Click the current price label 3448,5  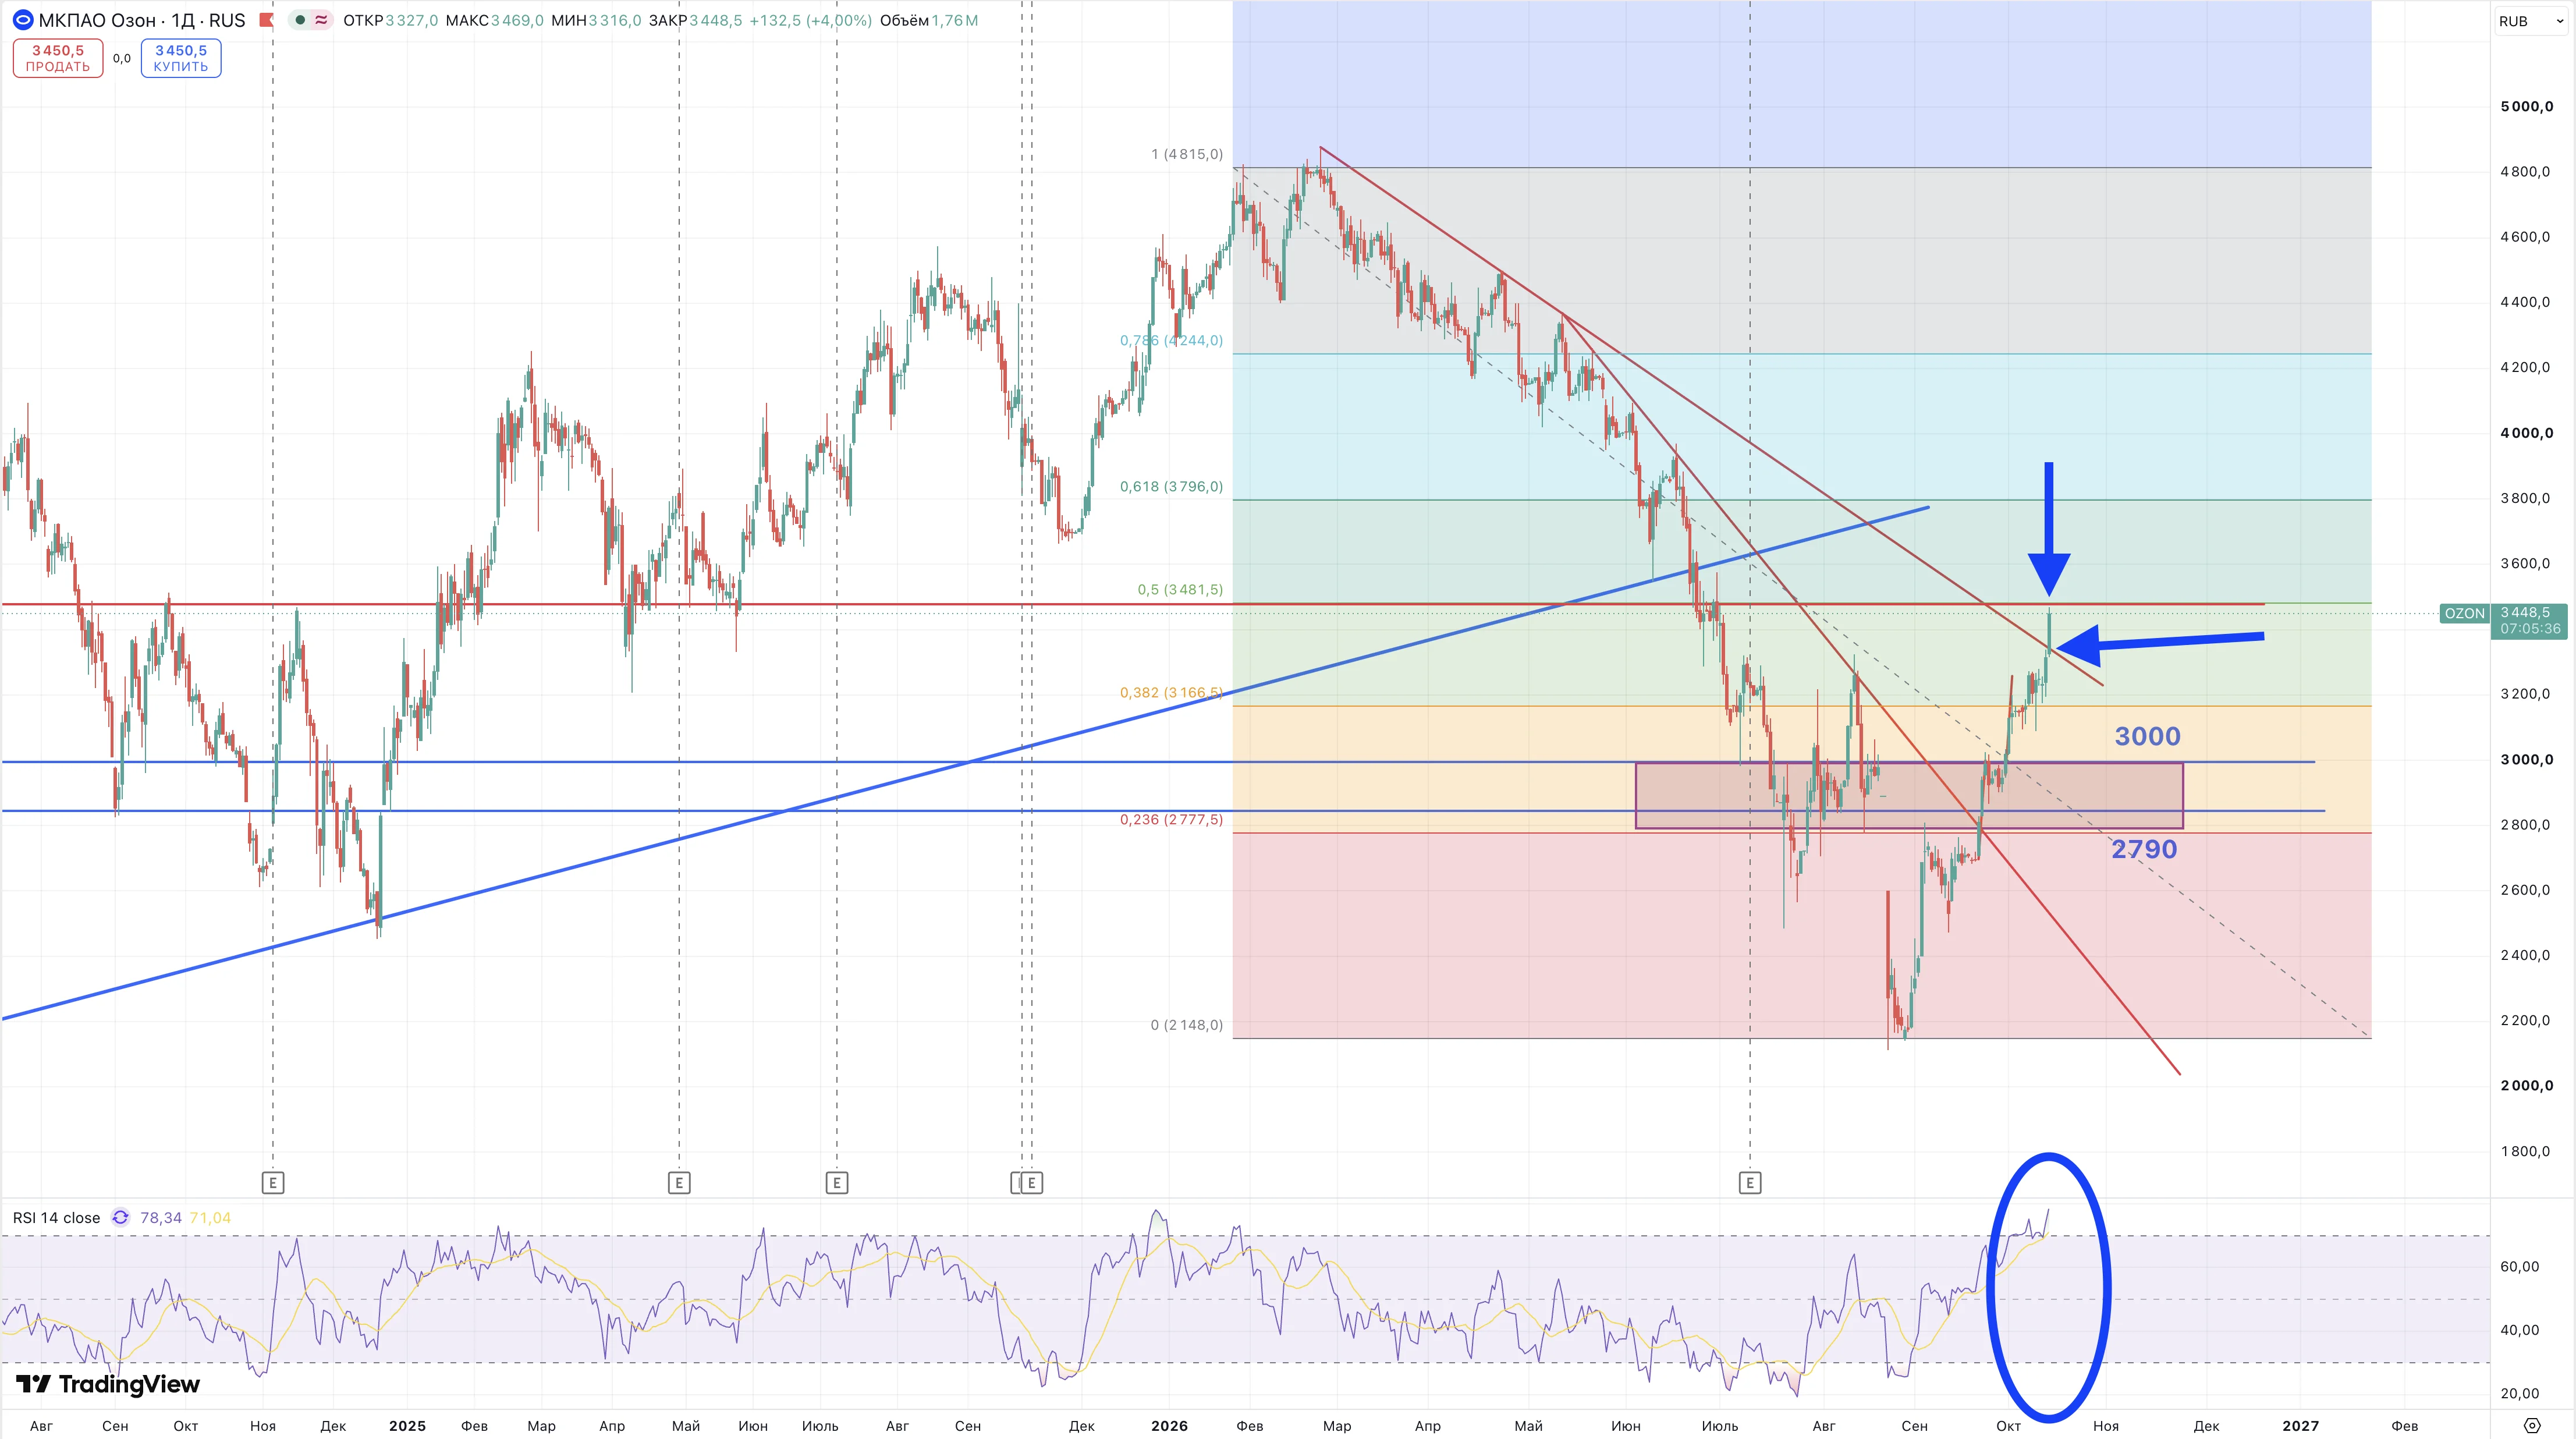pos(2525,612)
